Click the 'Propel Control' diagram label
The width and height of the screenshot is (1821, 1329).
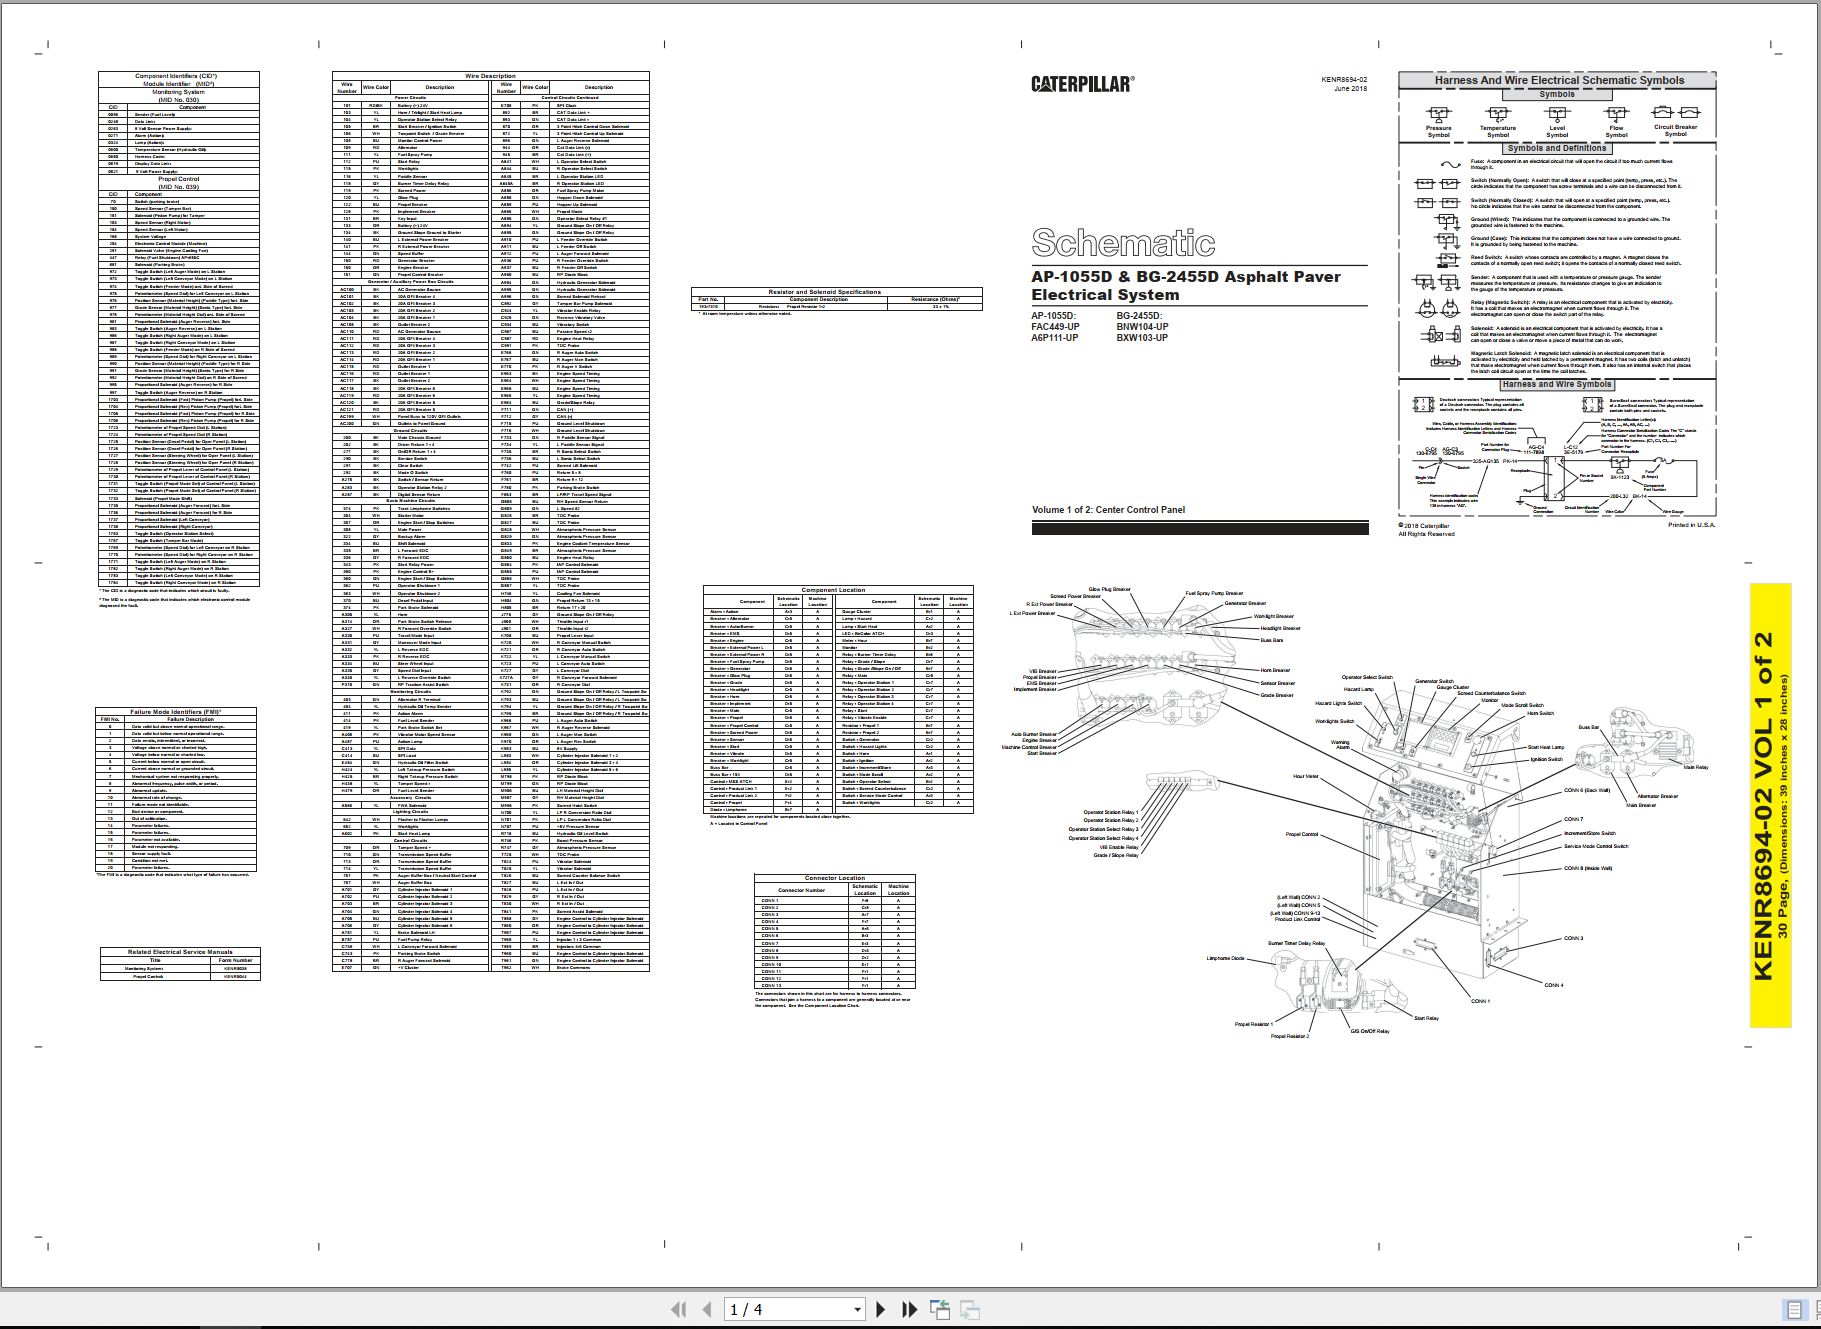(1301, 834)
